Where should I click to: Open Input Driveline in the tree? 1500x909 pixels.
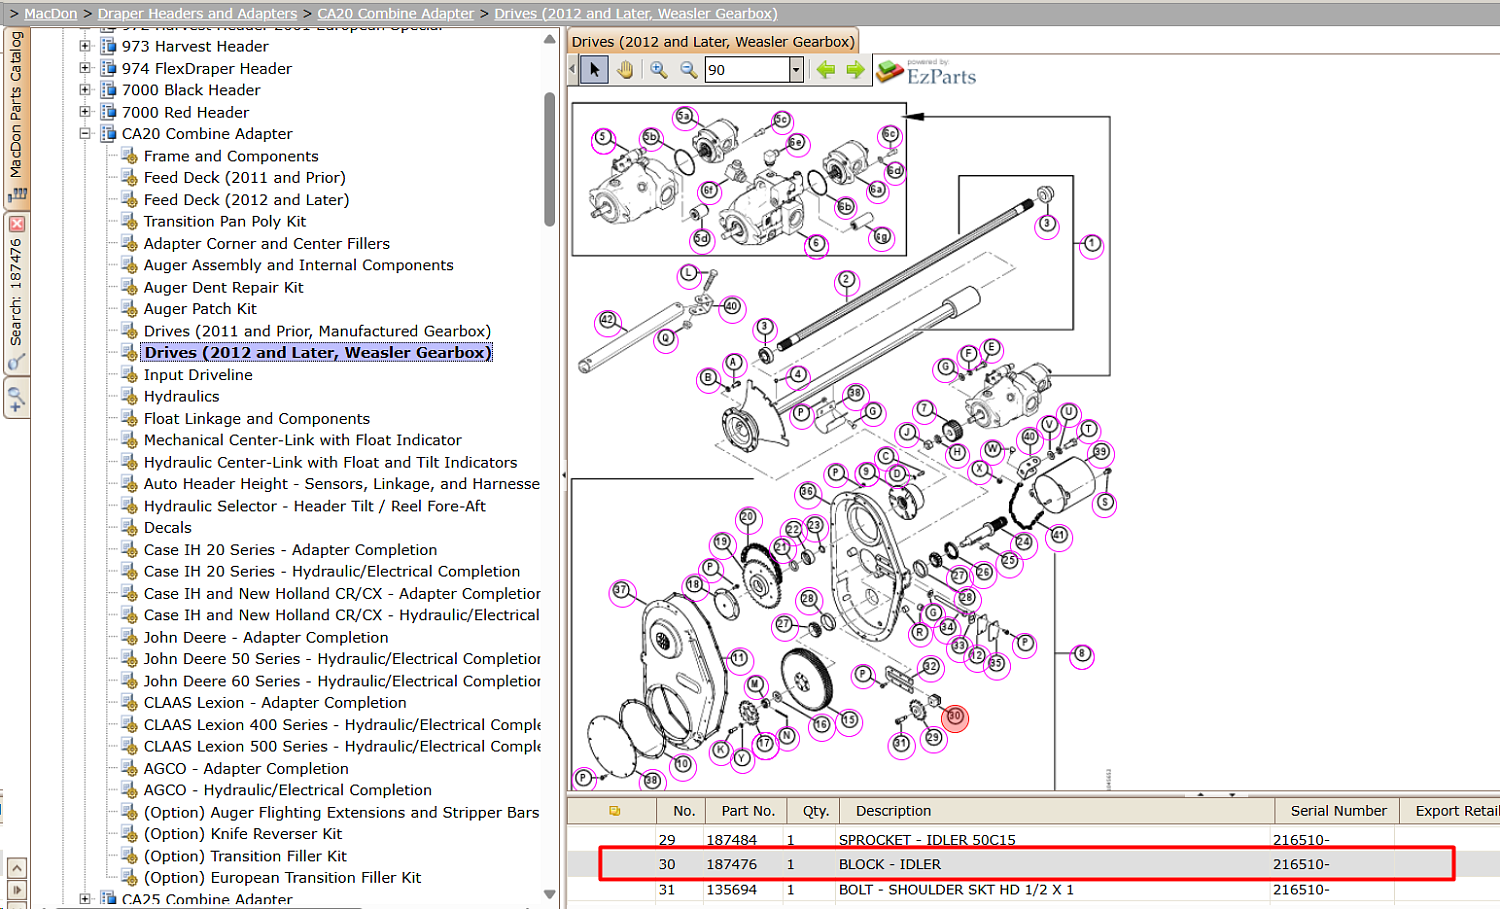[x=198, y=375]
